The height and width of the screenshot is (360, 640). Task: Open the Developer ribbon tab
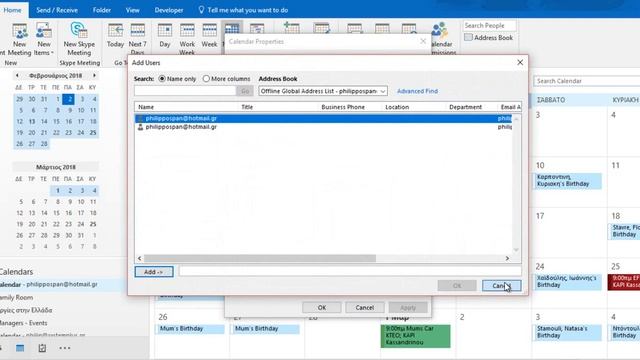point(169,10)
